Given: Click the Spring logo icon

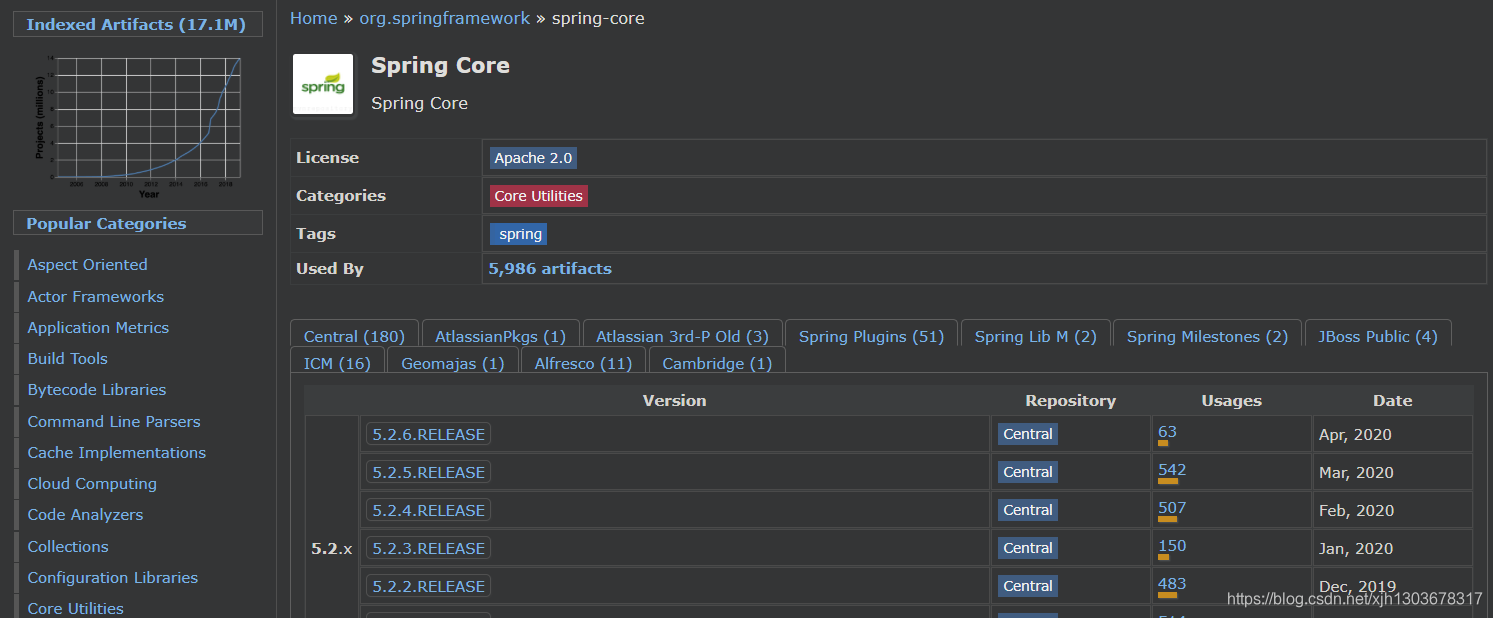Looking at the screenshot, I should pos(323,85).
